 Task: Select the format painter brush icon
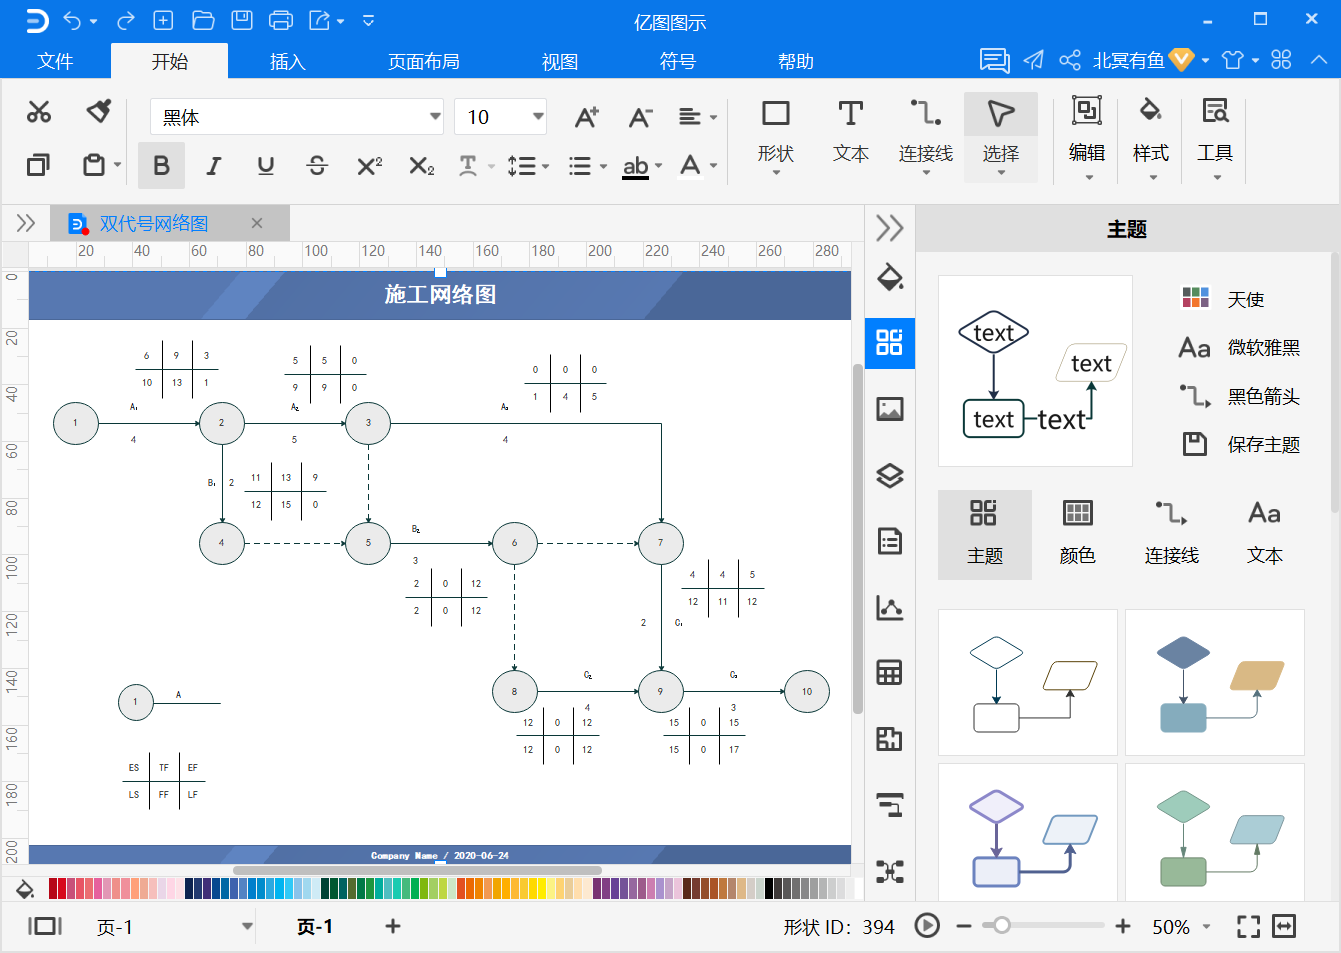point(98,111)
